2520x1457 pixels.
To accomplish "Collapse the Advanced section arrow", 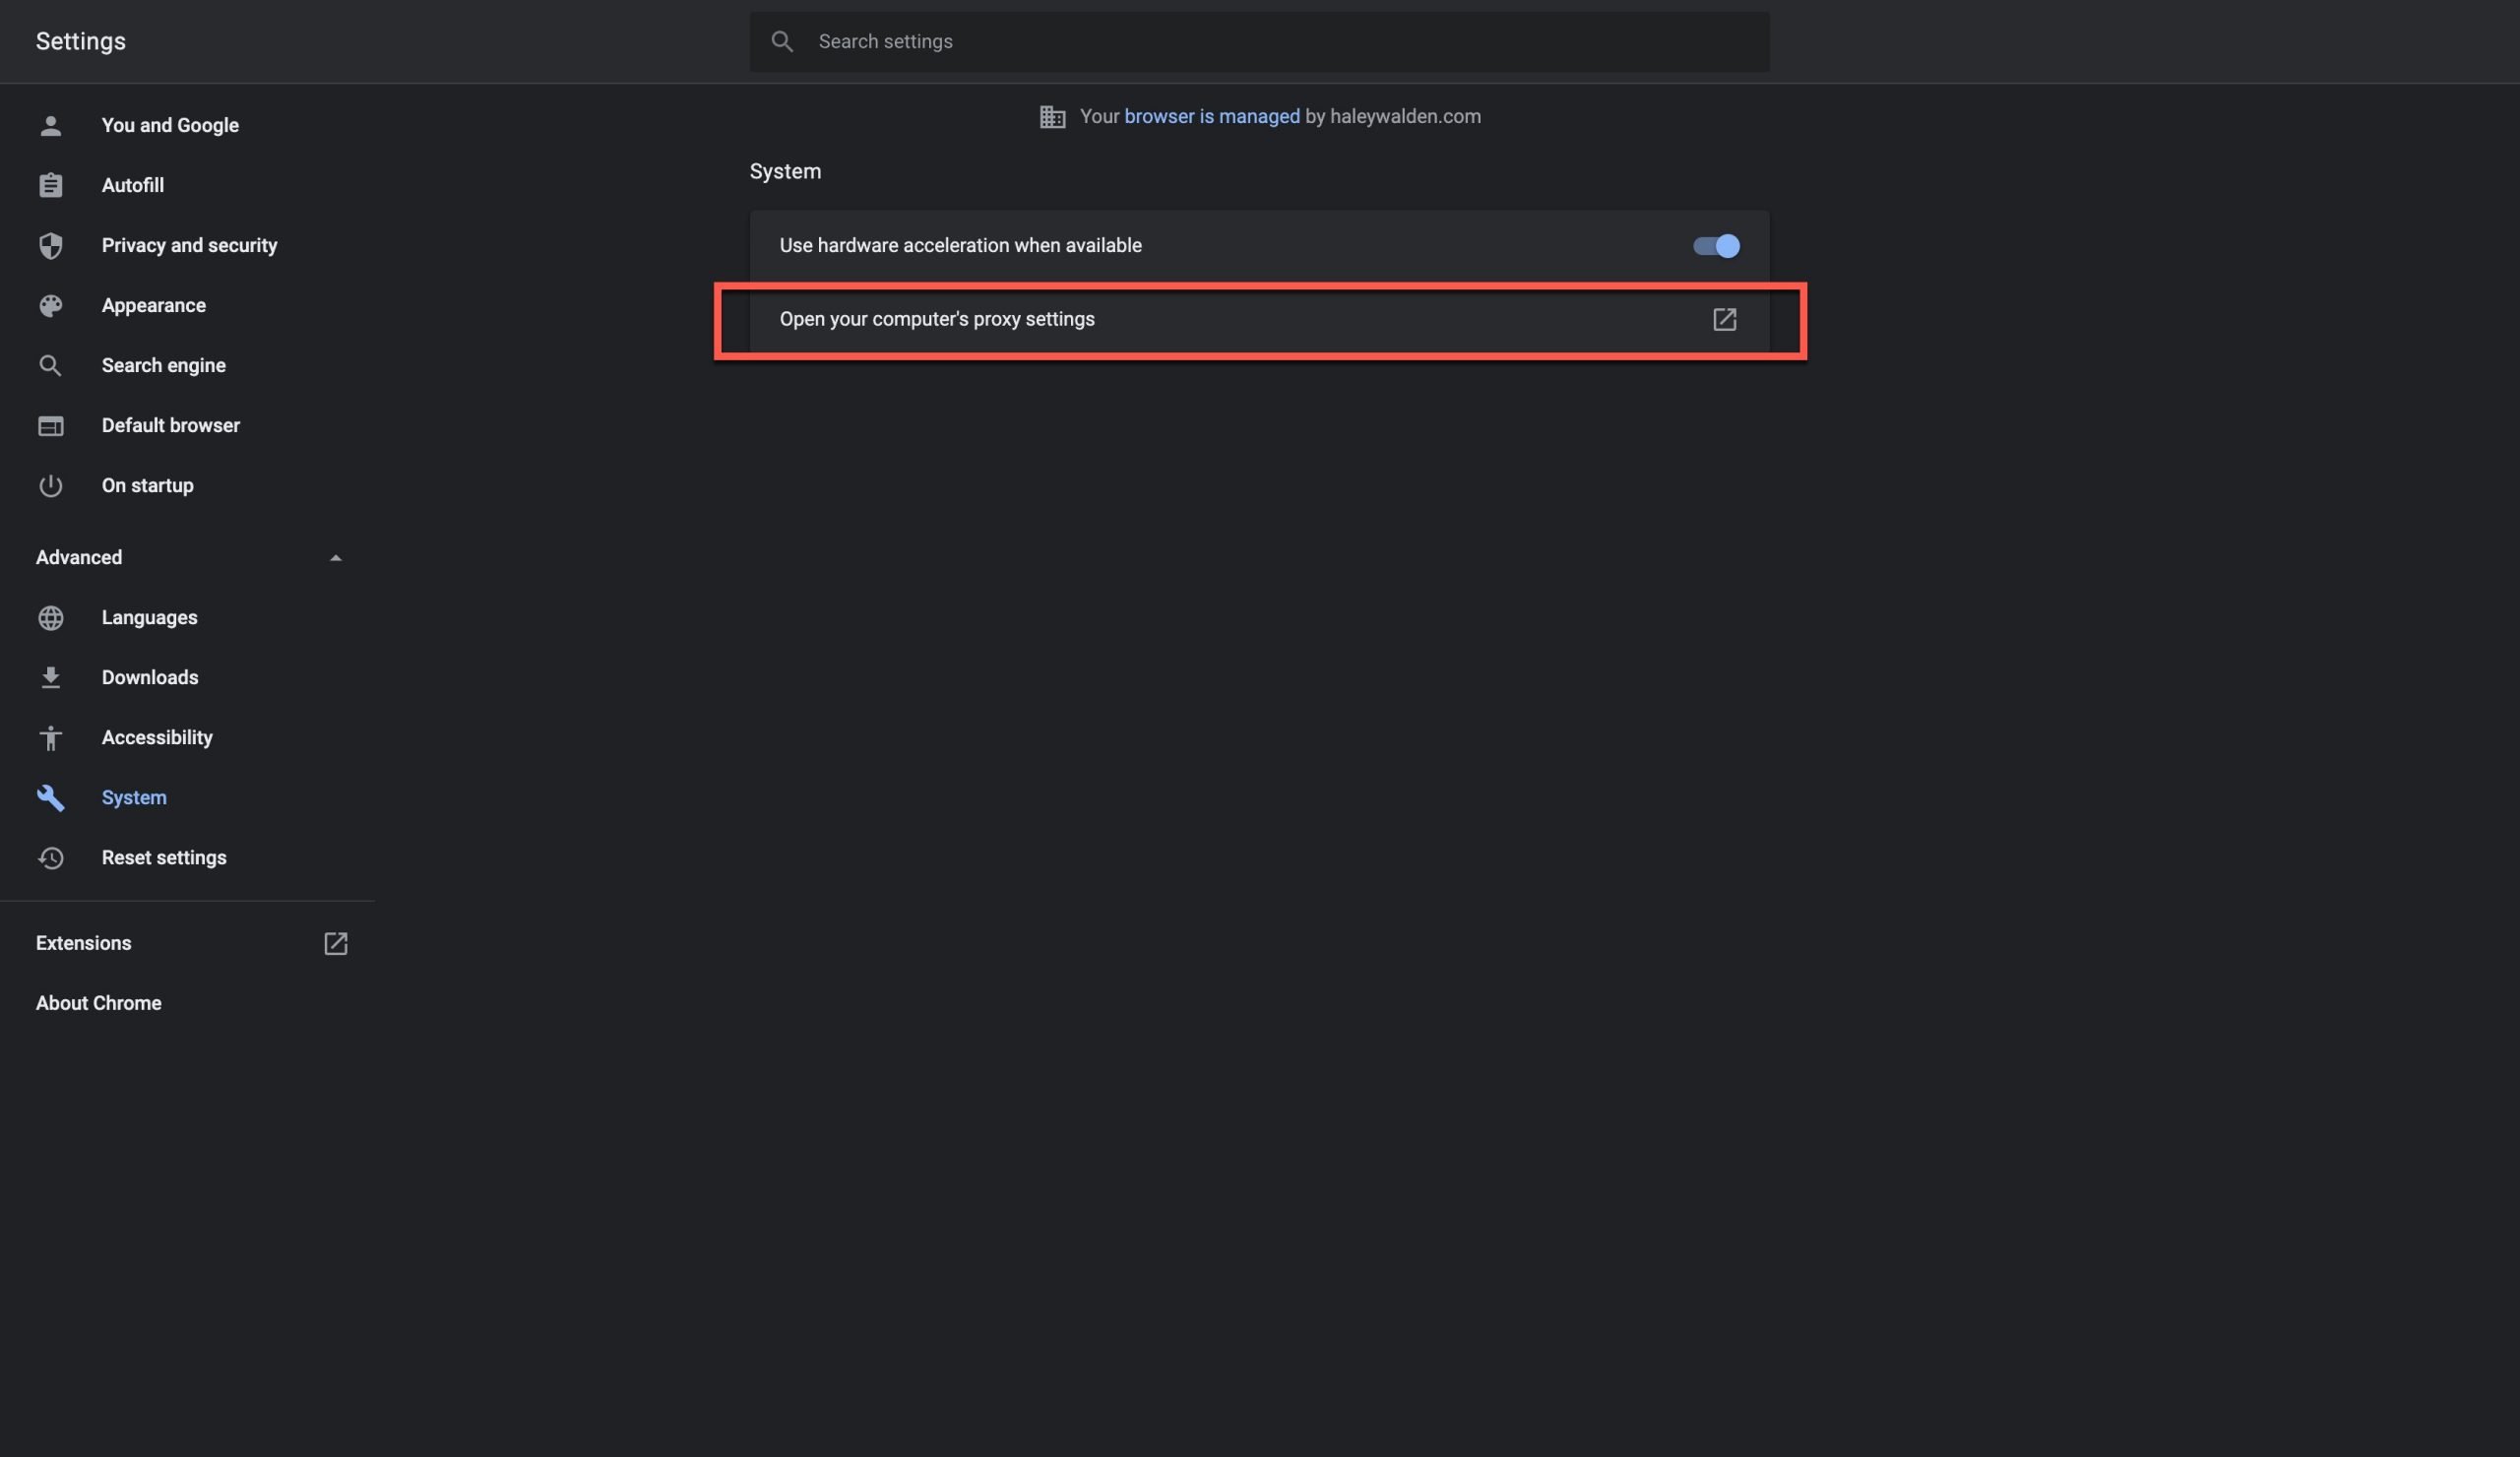I will tap(336, 558).
